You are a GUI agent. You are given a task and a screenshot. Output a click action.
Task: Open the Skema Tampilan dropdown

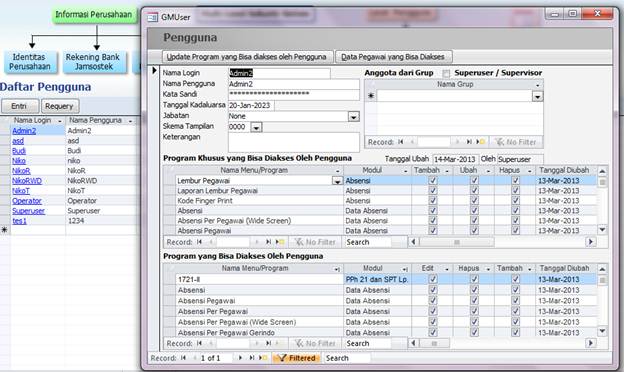coord(256,127)
